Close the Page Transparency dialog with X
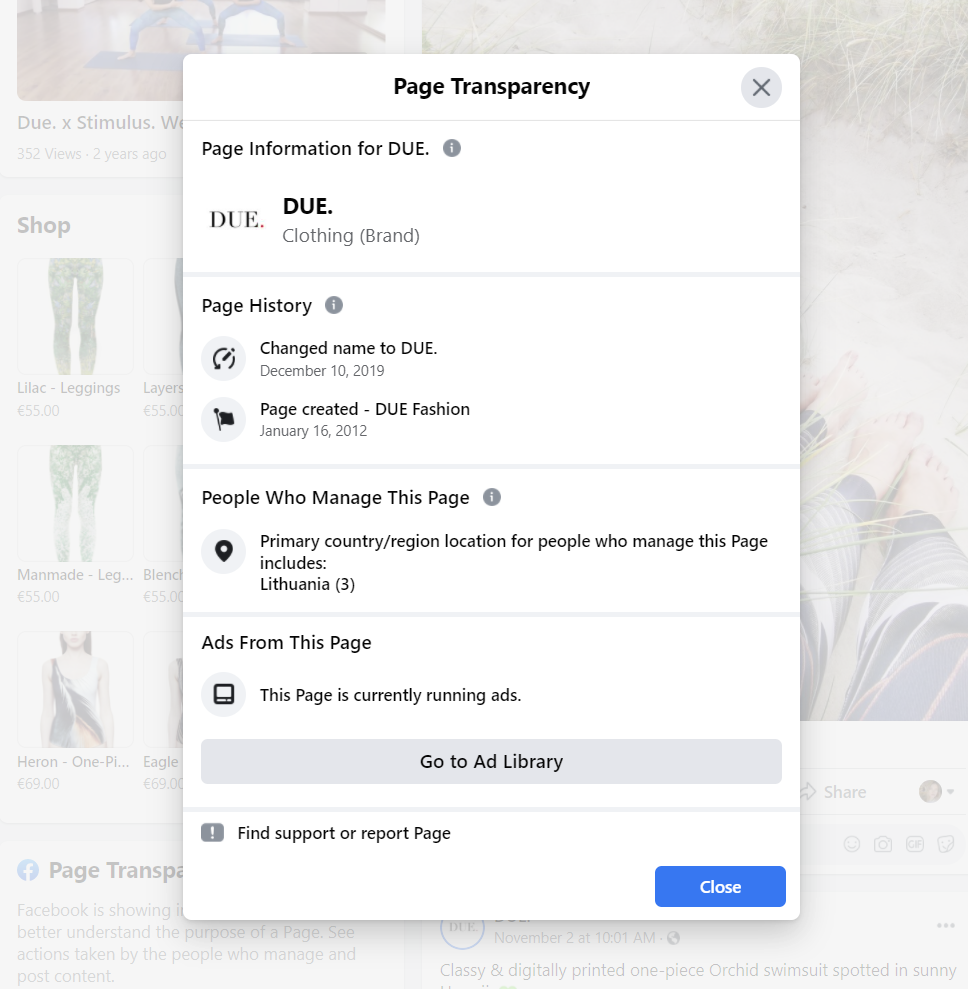Image resolution: width=968 pixels, height=989 pixels. point(761,88)
